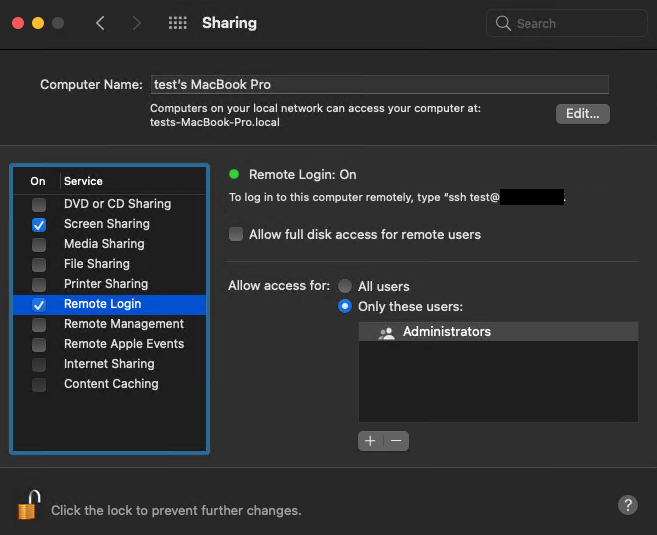Click the magnifier icon in Search

503,23
